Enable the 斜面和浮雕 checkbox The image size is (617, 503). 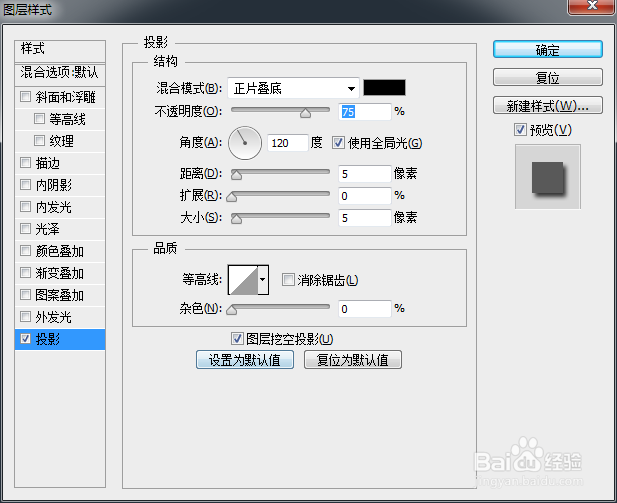26,96
